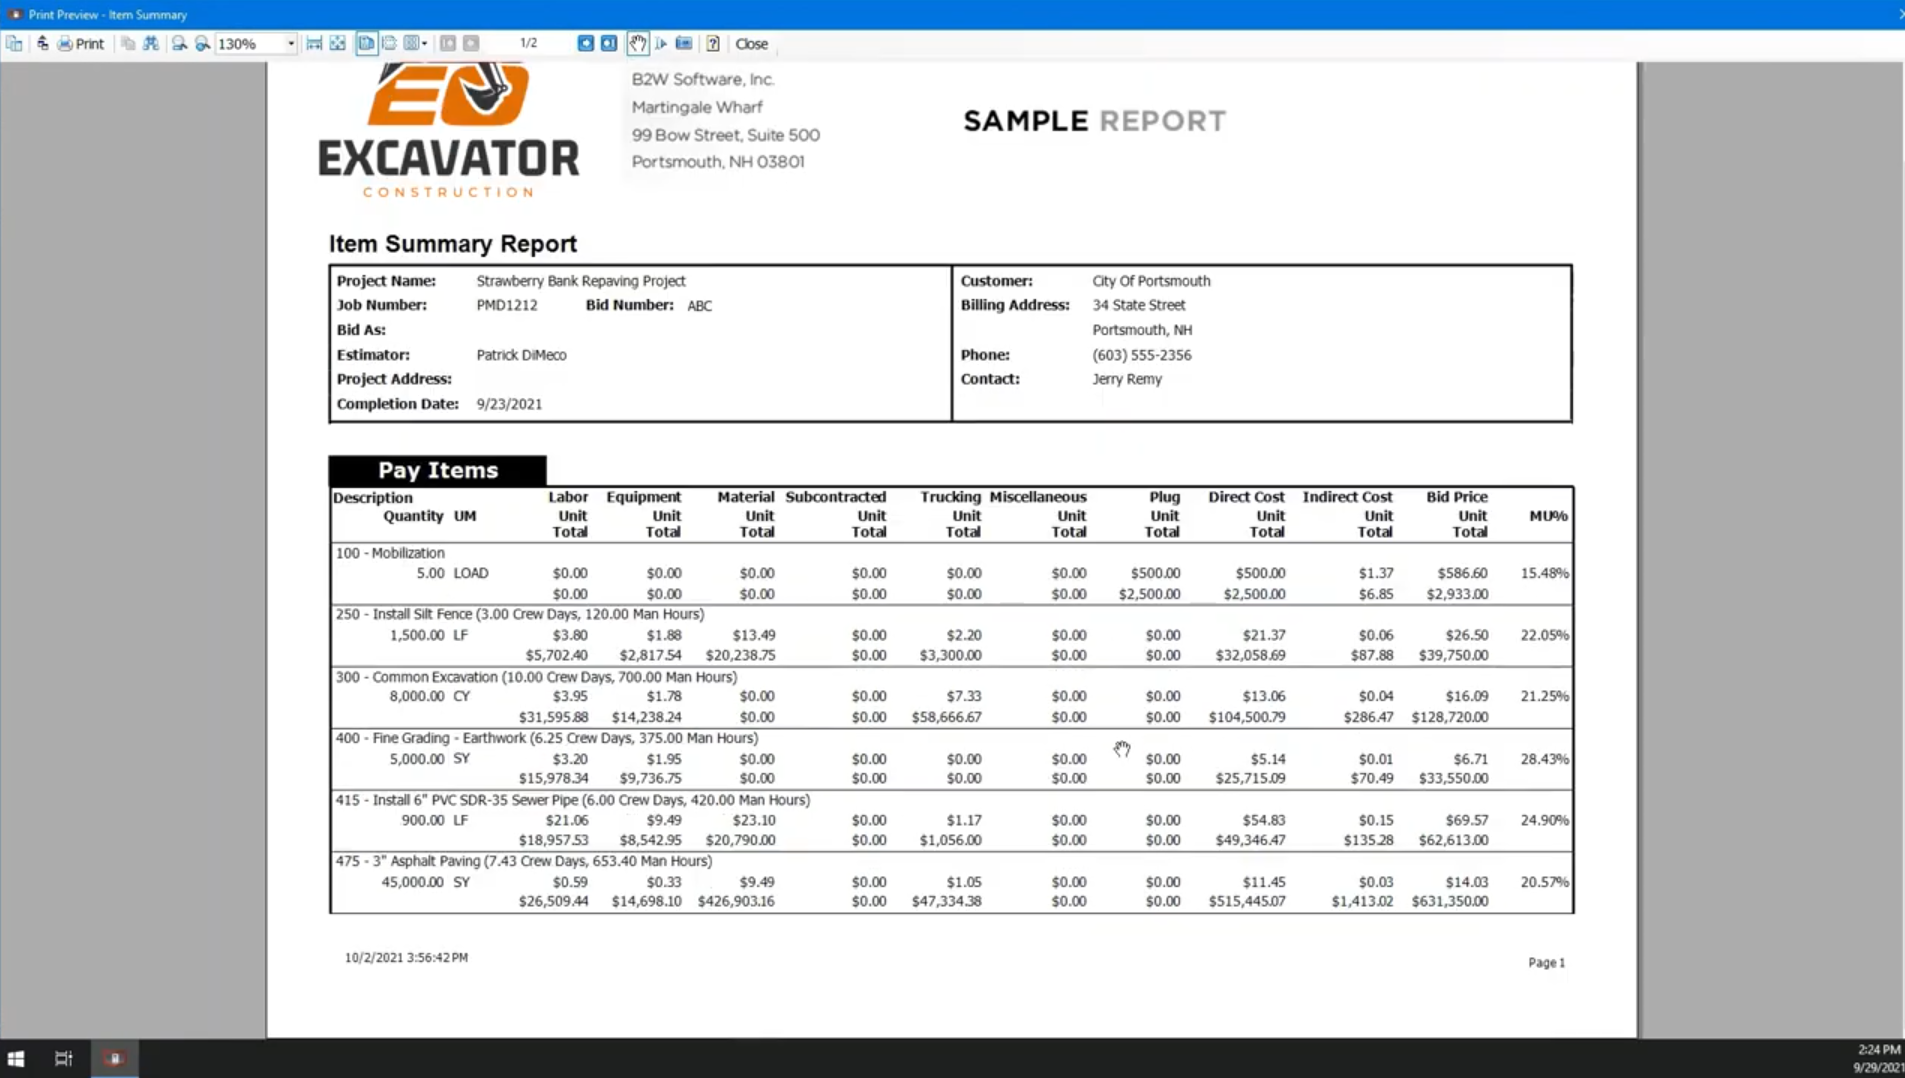Select the Find text binoculars icon

coord(151,43)
